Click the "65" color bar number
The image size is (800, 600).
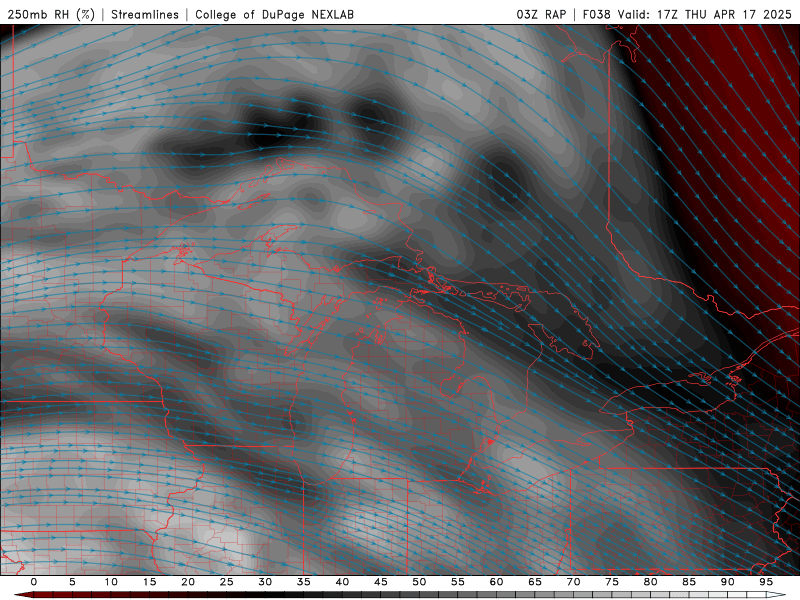[535, 582]
